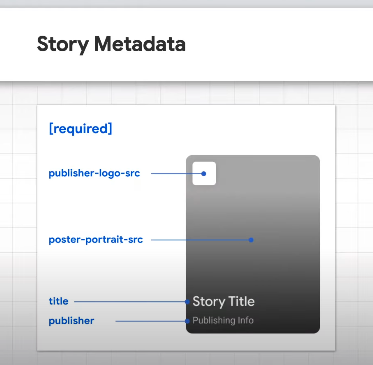Screen dimensions: 373x365
Task: Click the white header bar beside Story Metadata
Action: pyautogui.click(x=280, y=44)
